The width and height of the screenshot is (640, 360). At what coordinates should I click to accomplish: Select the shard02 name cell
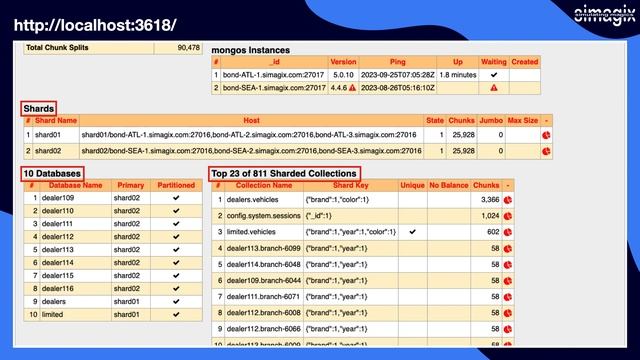[48, 151]
